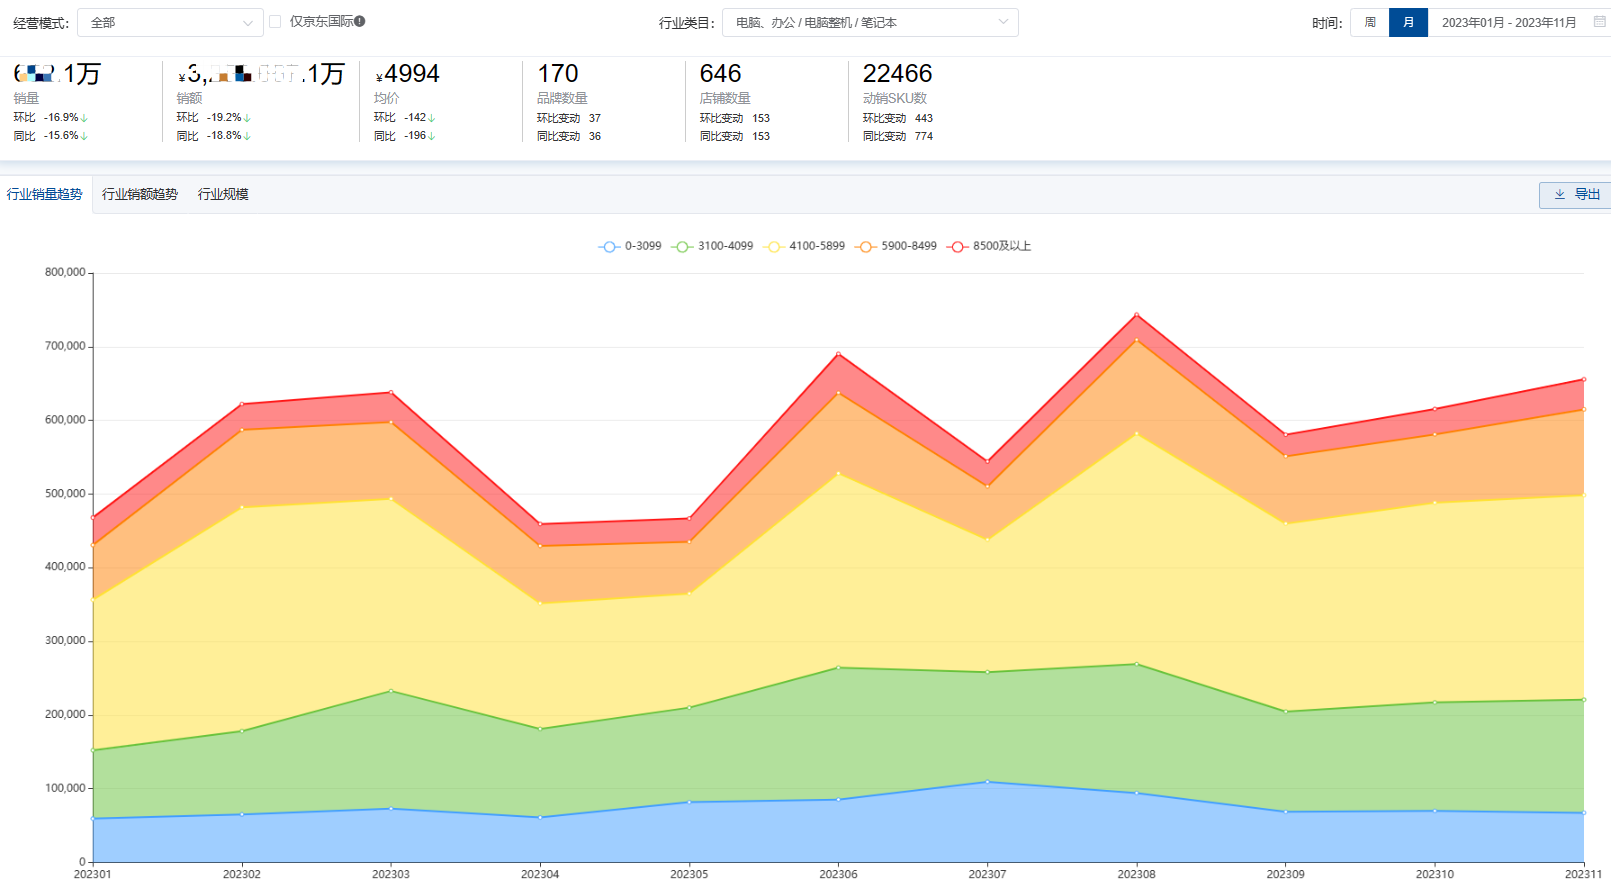The height and width of the screenshot is (888, 1611).
Task: Click the blue data point at 202307
Action: 987,782
